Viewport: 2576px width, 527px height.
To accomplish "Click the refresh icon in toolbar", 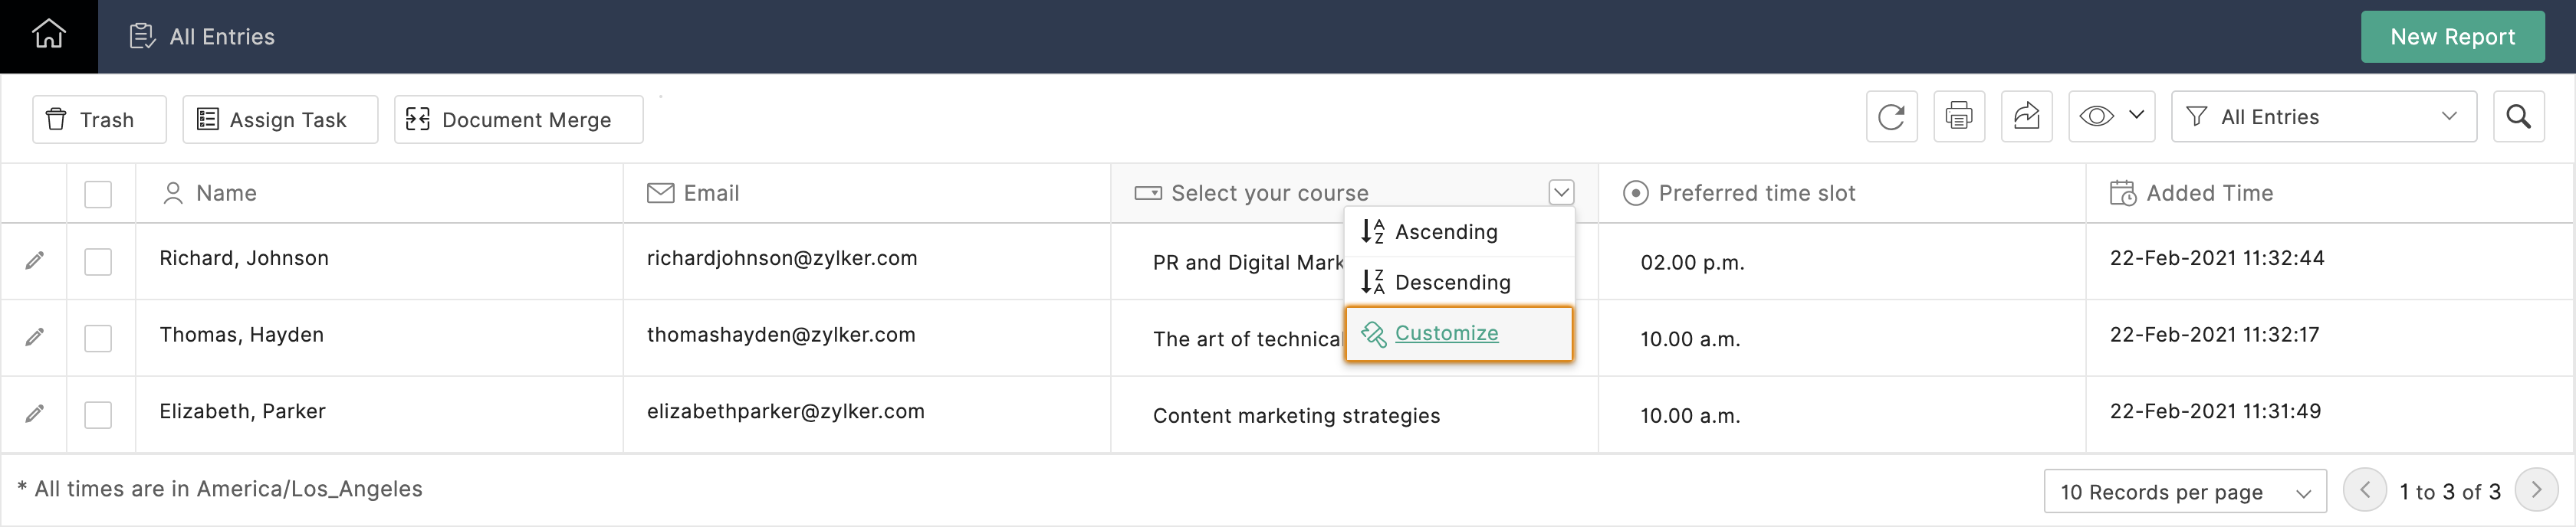I will [x=1891, y=117].
